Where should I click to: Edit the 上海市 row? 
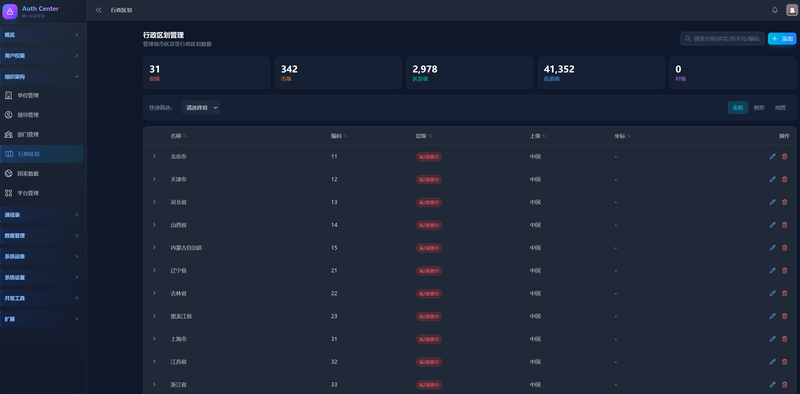(x=772, y=339)
